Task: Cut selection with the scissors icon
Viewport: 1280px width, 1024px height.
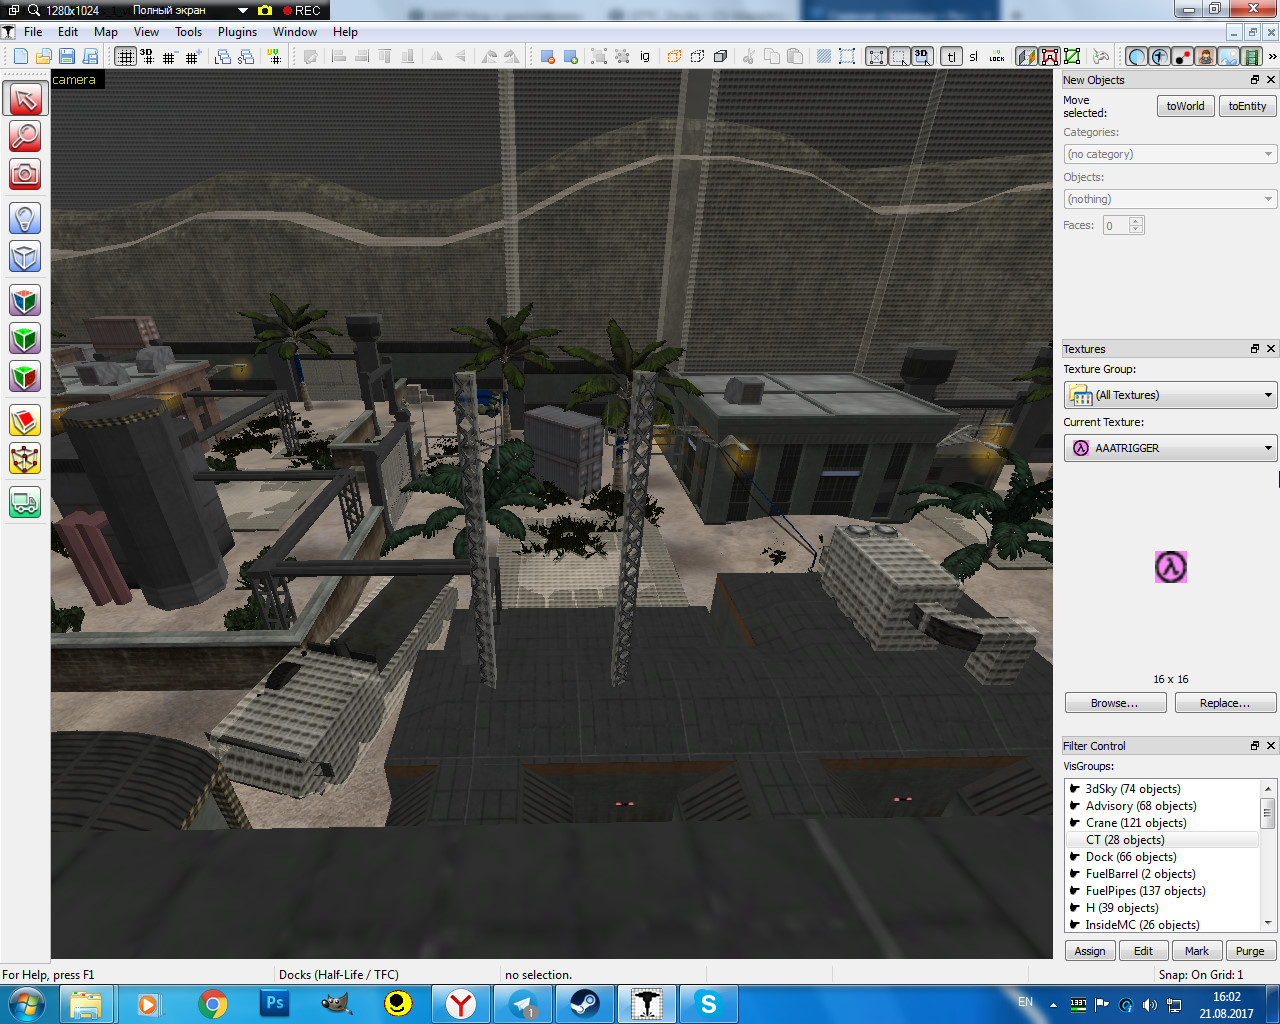Action: [x=748, y=56]
